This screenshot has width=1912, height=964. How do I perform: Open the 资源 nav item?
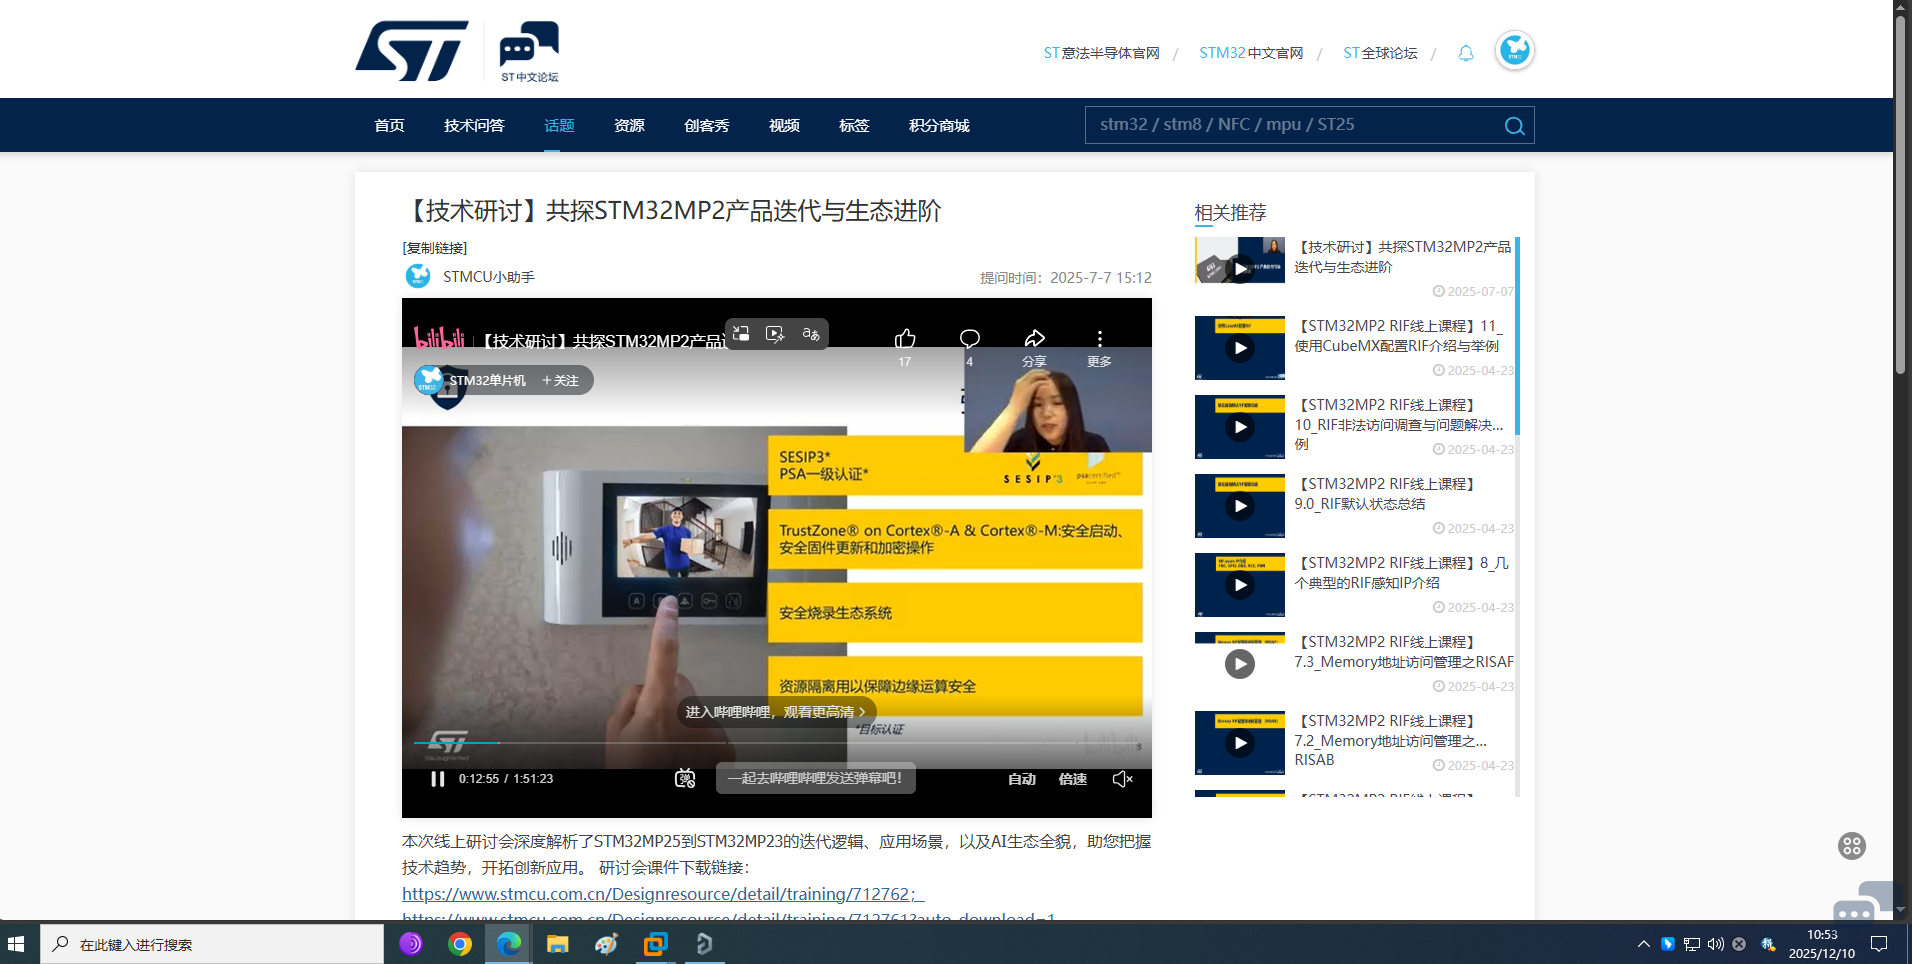(x=629, y=125)
